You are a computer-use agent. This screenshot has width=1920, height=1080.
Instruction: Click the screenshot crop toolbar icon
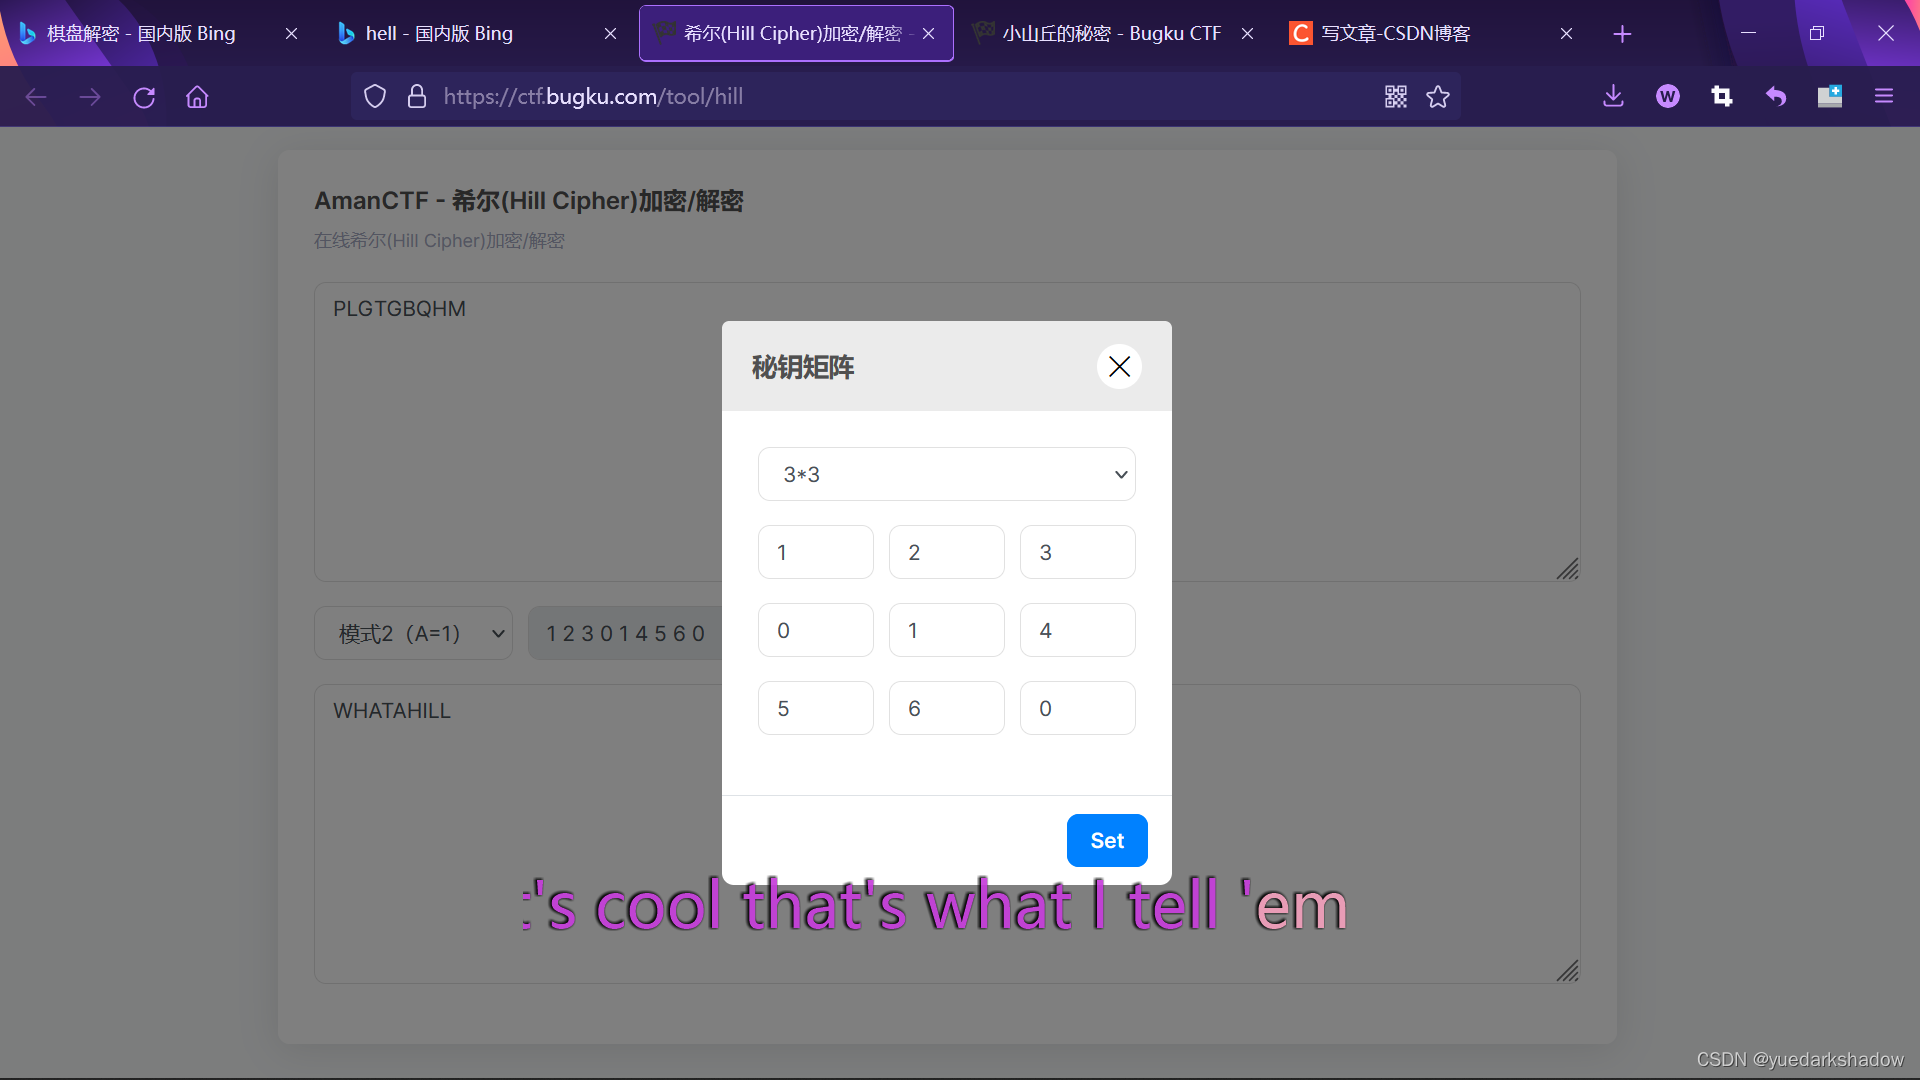[1721, 96]
